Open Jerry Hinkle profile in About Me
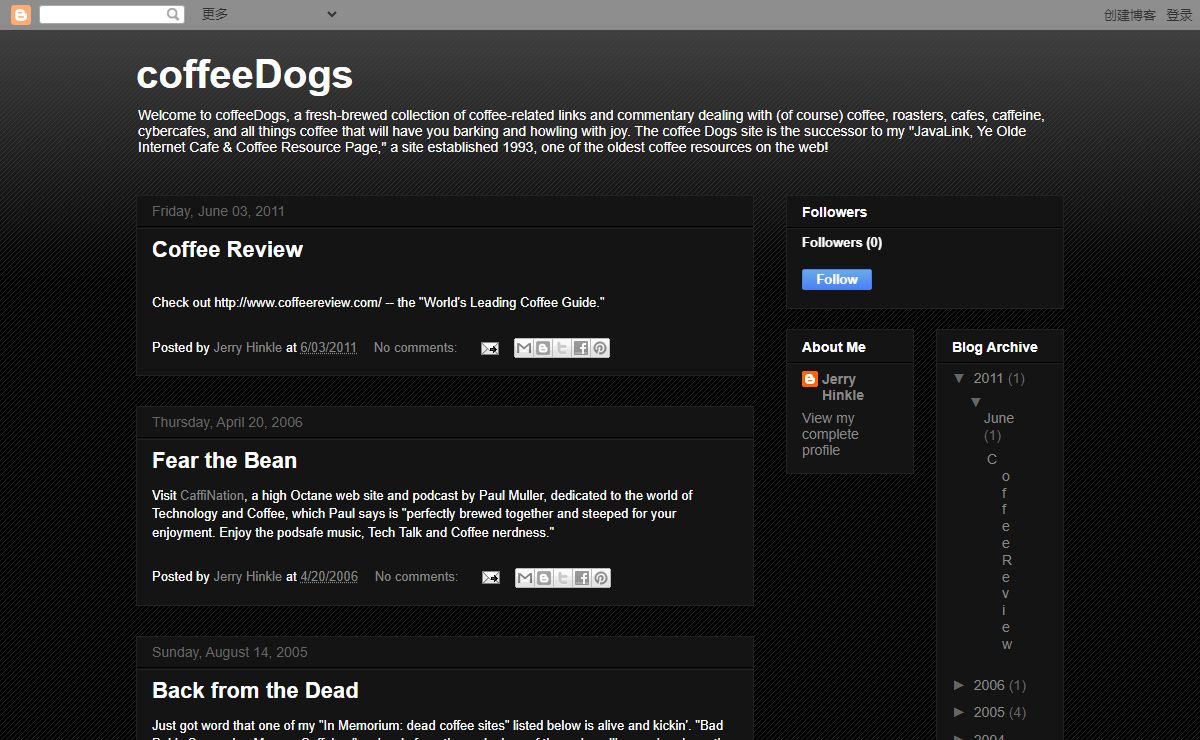 (843, 387)
